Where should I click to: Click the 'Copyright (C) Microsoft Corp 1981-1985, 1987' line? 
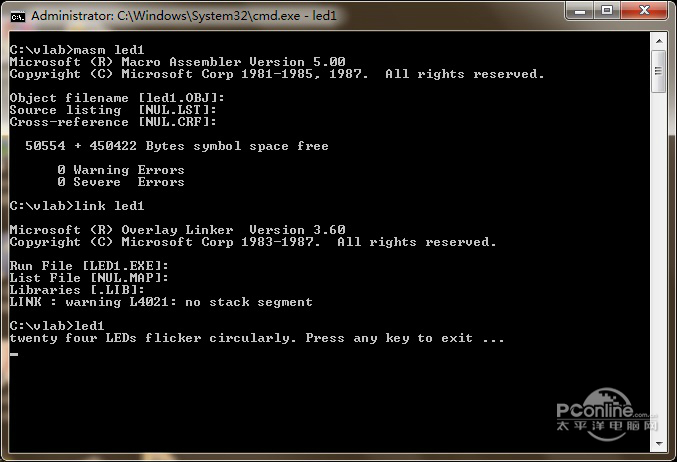(x=276, y=74)
